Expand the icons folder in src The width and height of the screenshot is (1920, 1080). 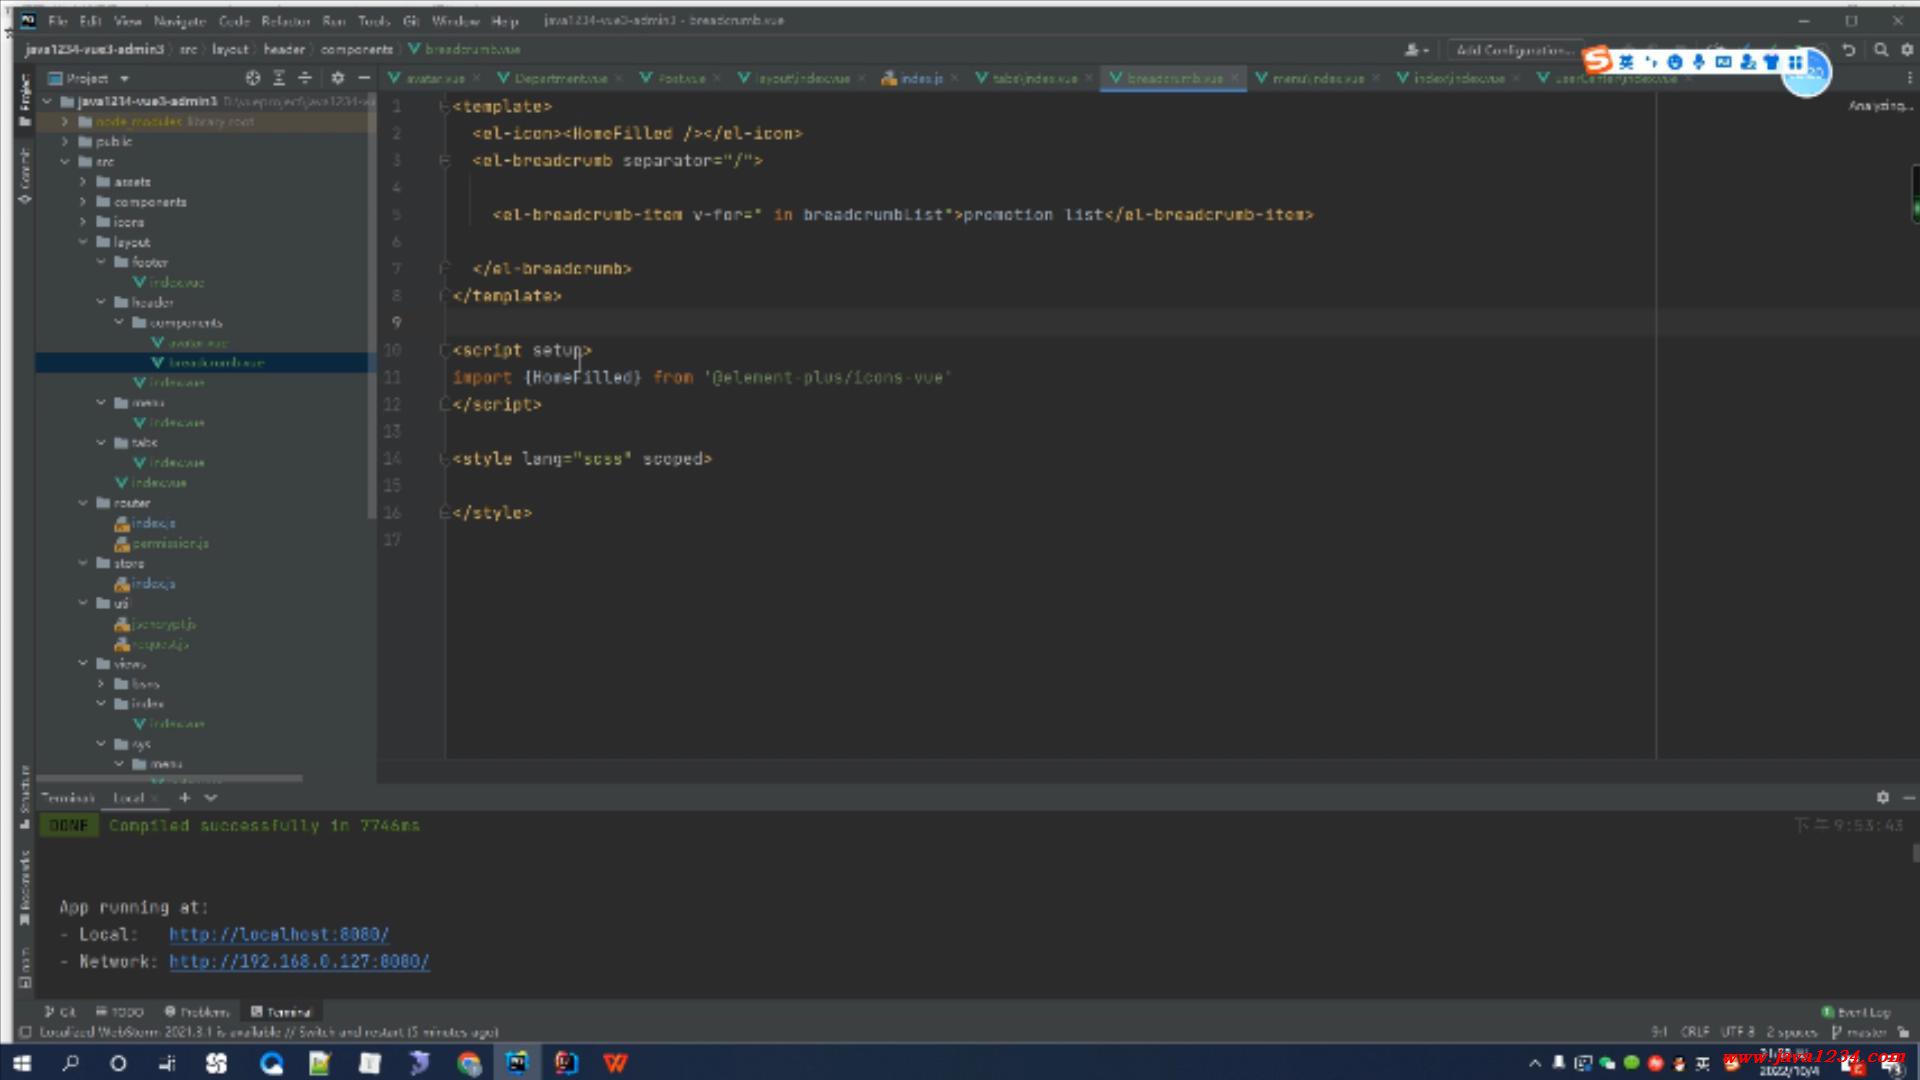[x=83, y=221]
